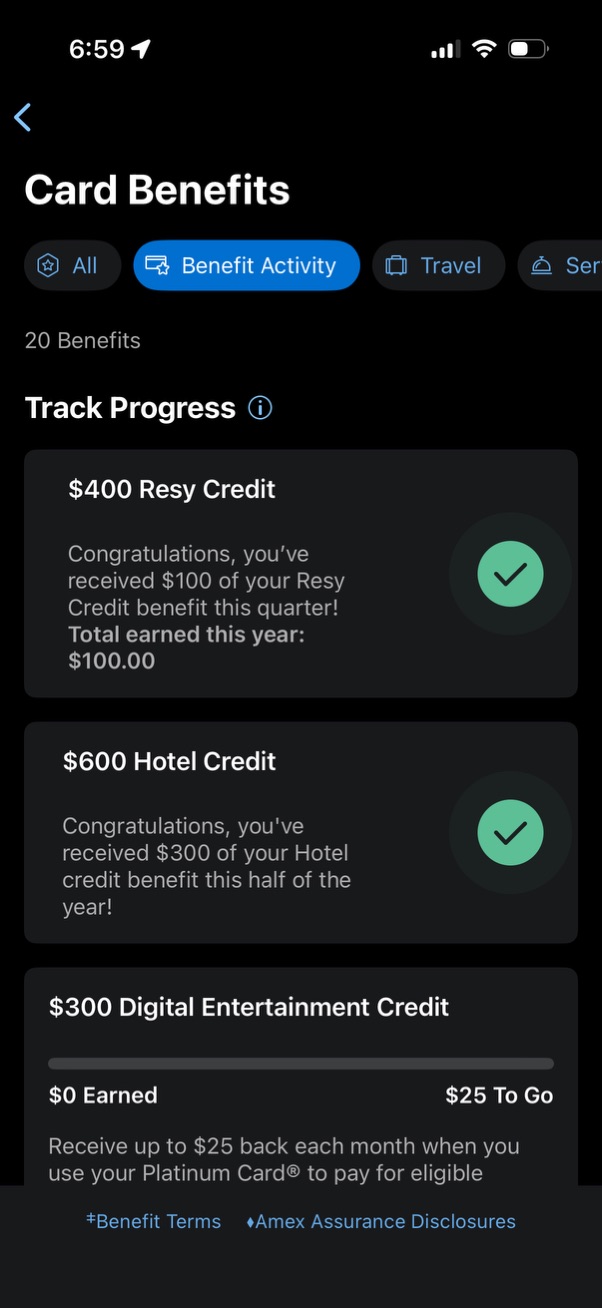Switch on the partially visible Services filter

(x=565, y=265)
